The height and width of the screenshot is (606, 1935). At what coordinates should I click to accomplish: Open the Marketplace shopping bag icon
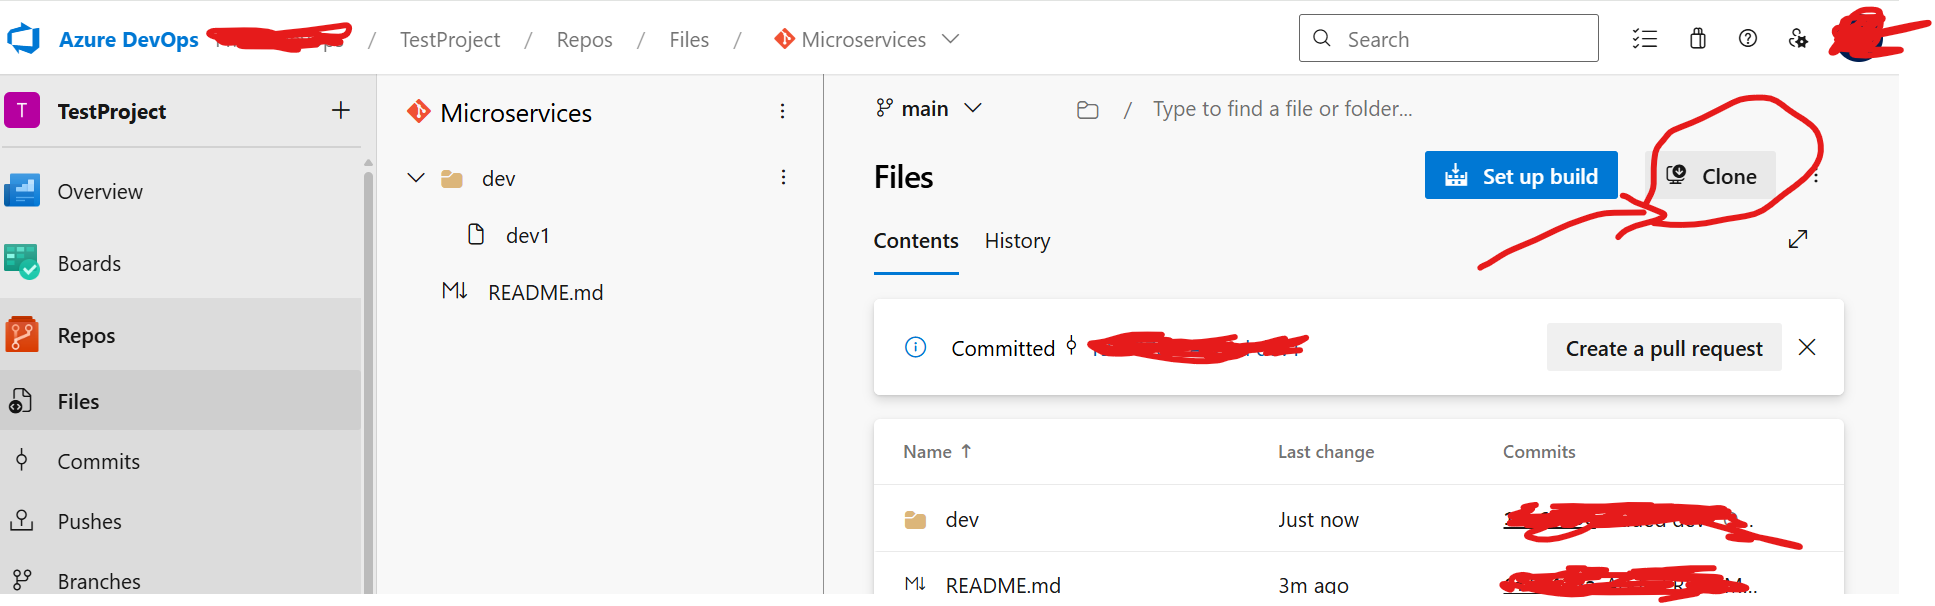tap(1697, 38)
